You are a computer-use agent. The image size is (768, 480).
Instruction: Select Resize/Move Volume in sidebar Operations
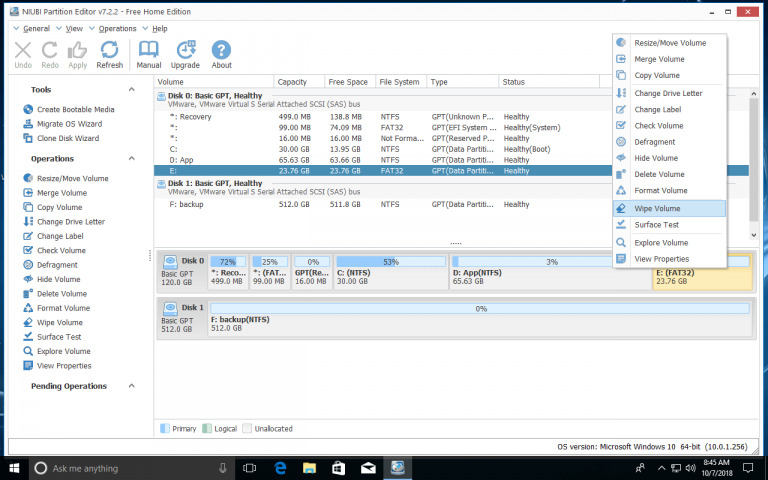[66, 178]
